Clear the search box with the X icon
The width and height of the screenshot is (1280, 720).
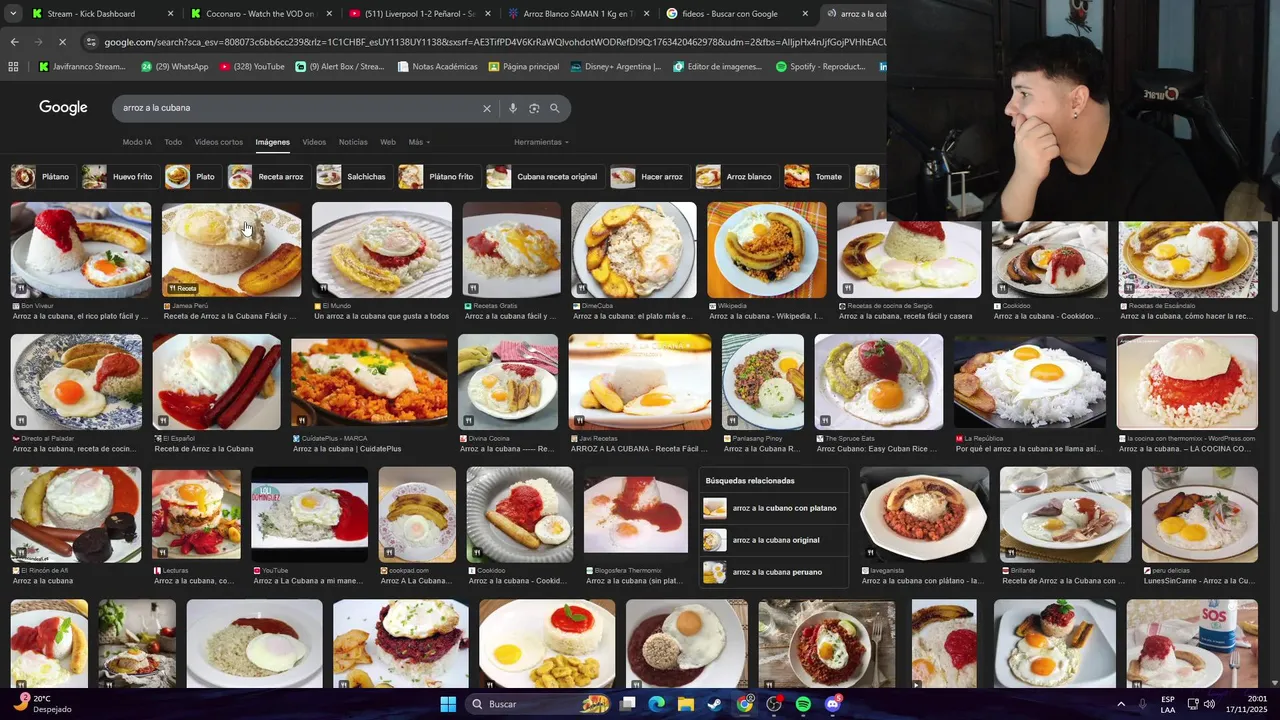[487, 108]
